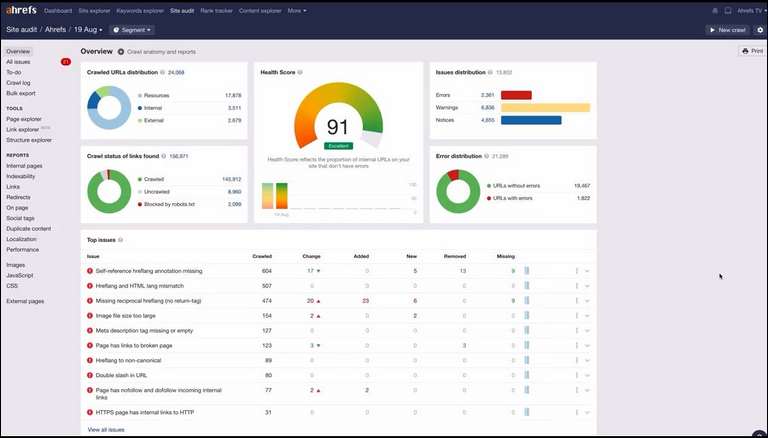This screenshot has height=438, width=768.
Task: Open three-dot menu for Self-reference hreflang annotation missing
Action: (576, 271)
